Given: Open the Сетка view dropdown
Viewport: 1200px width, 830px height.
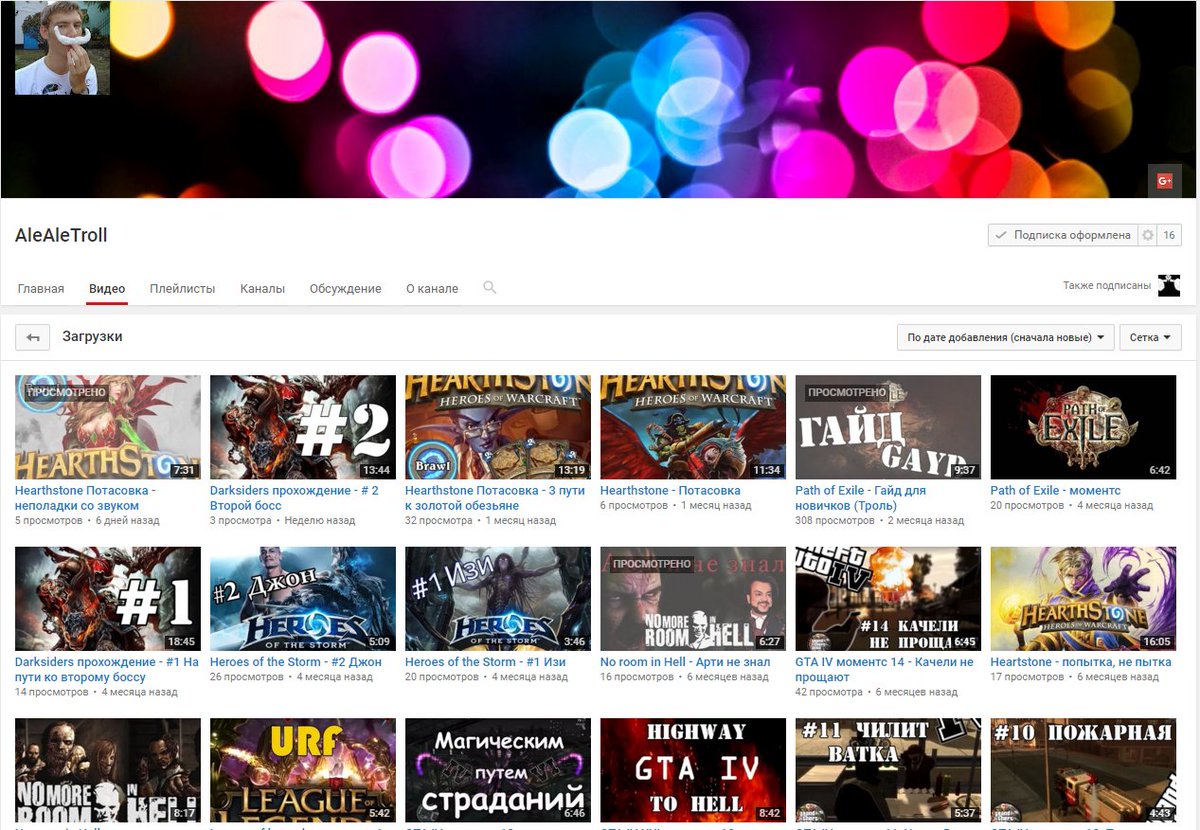Looking at the screenshot, I should click(x=1151, y=337).
